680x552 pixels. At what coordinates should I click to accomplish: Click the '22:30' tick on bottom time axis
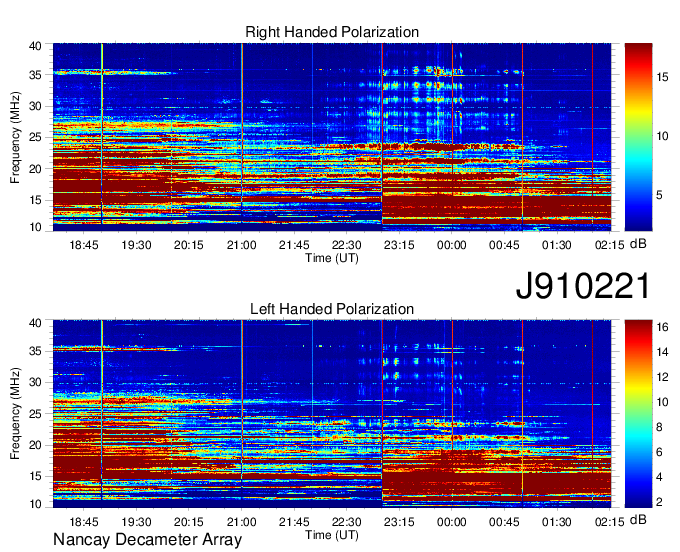pyautogui.click(x=347, y=523)
